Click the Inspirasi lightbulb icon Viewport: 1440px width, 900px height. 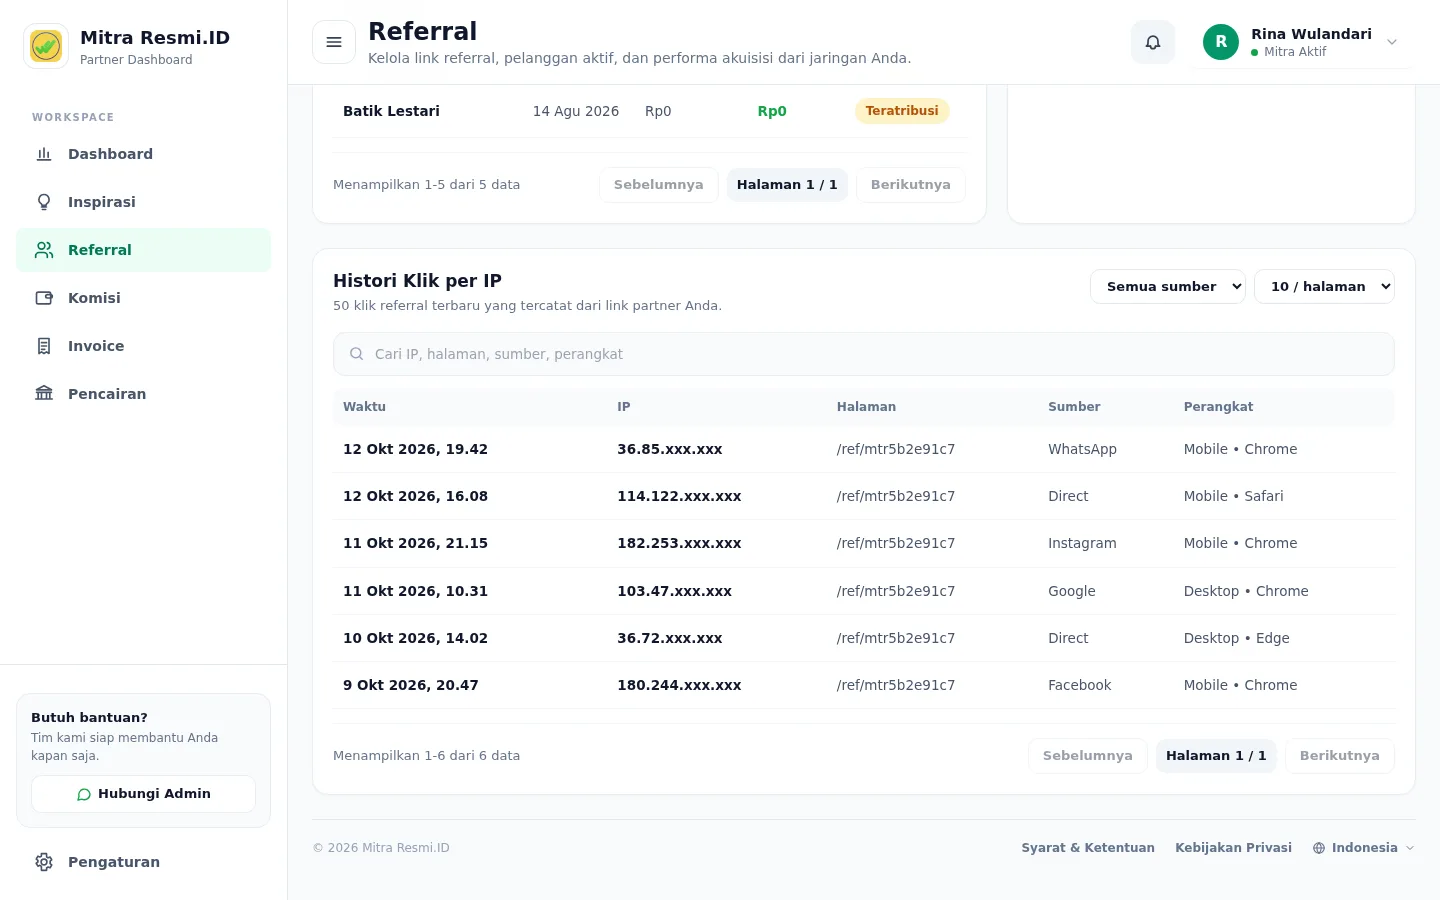pos(44,202)
